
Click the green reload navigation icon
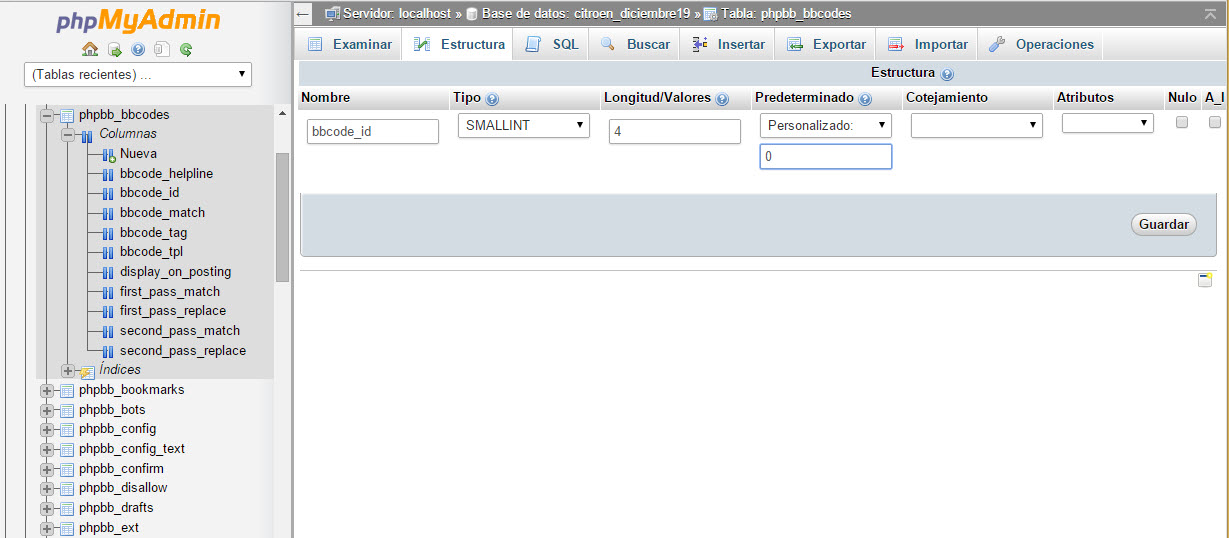click(186, 49)
